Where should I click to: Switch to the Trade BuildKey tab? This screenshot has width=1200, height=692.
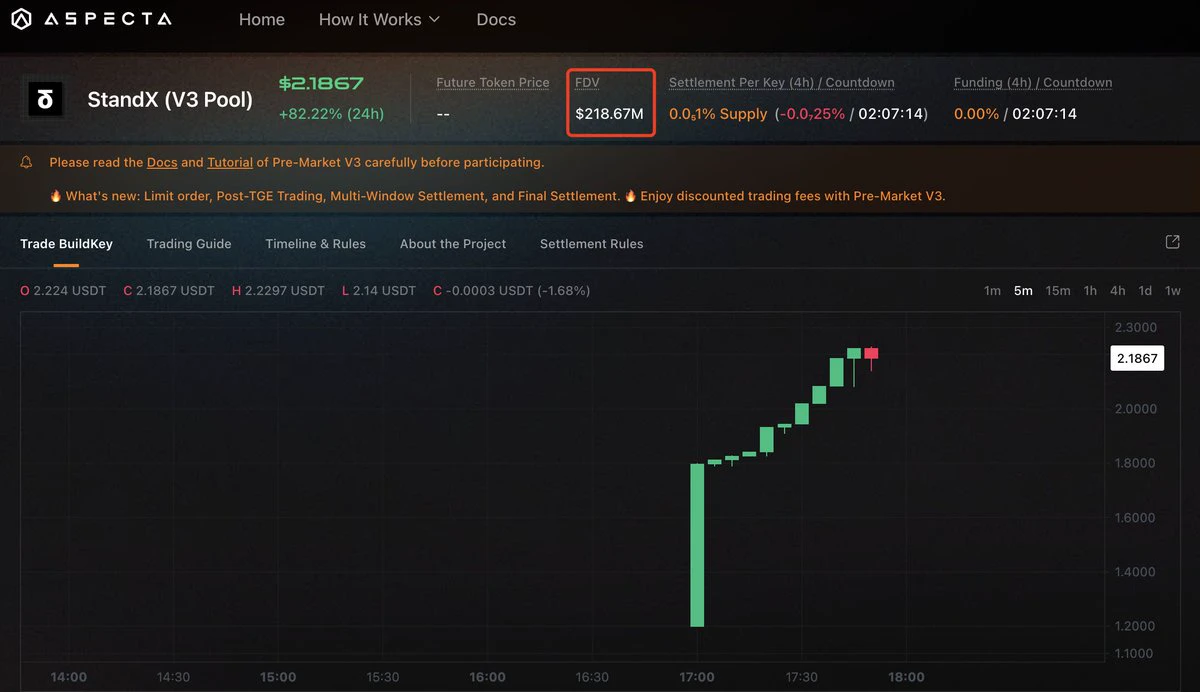coord(66,244)
